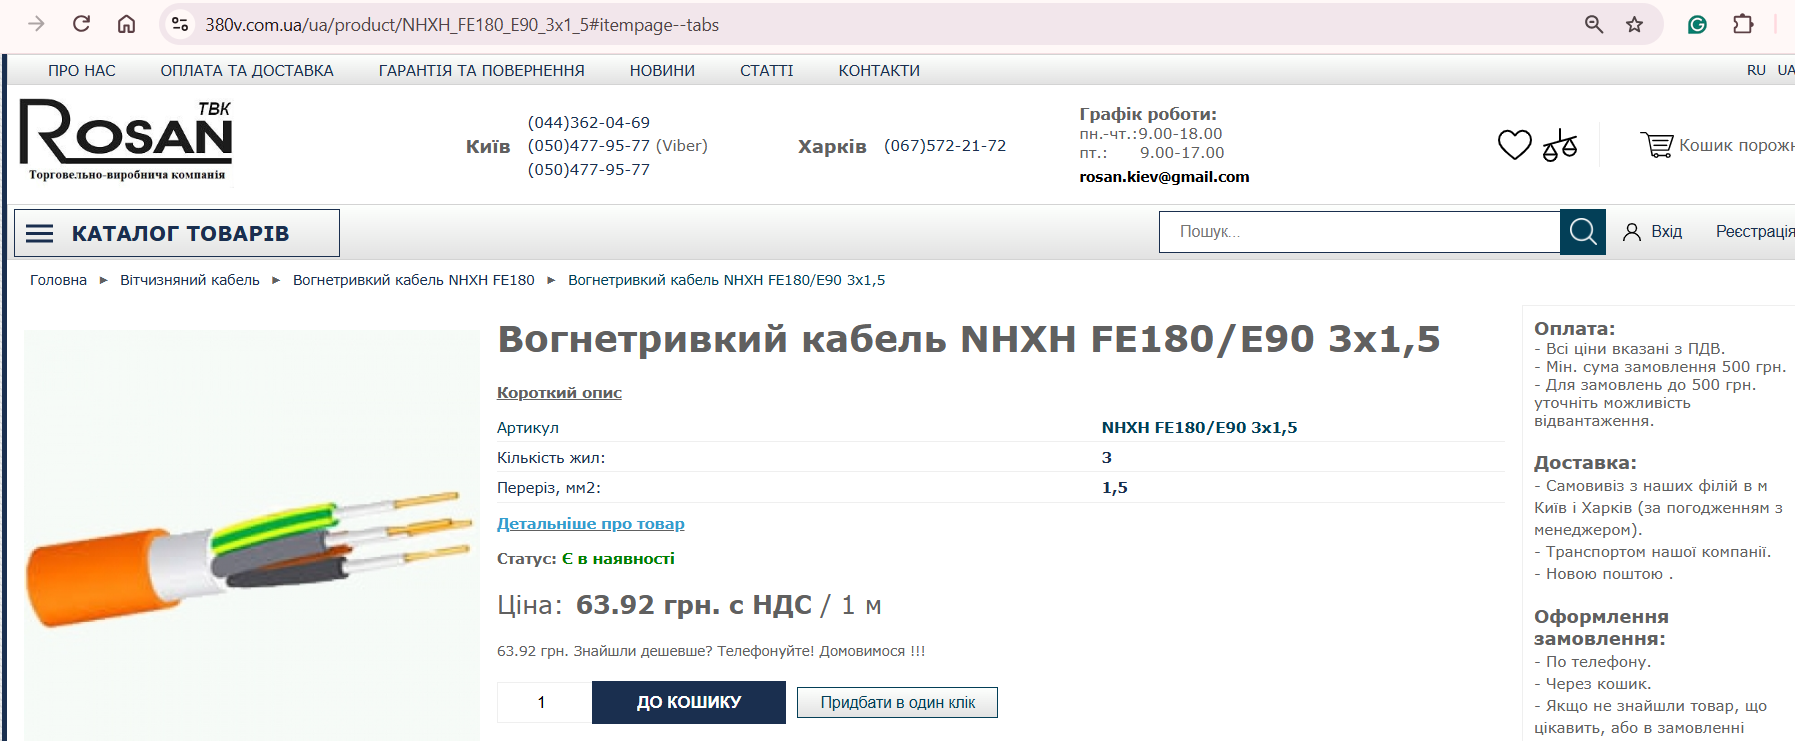The width and height of the screenshot is (1795, 741).
Task: Open the ПРО НАС menu item
Action: pyautogui.click(x=82, y=70)
